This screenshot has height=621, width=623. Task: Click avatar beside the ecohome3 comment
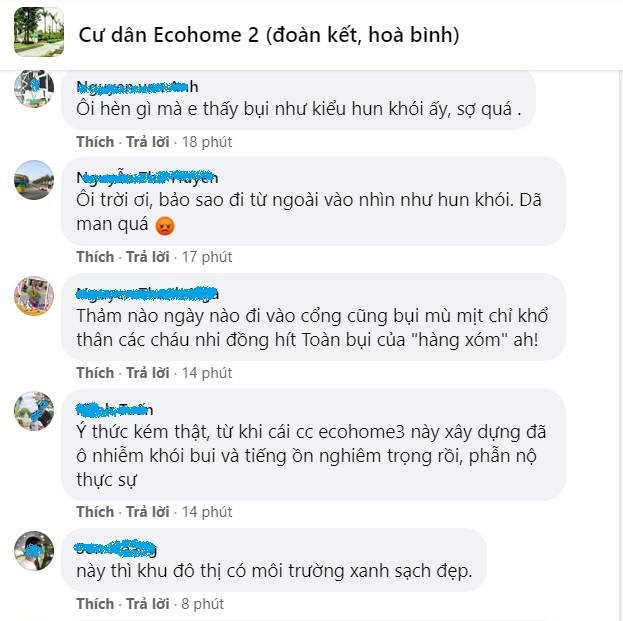tap(34, 411)
